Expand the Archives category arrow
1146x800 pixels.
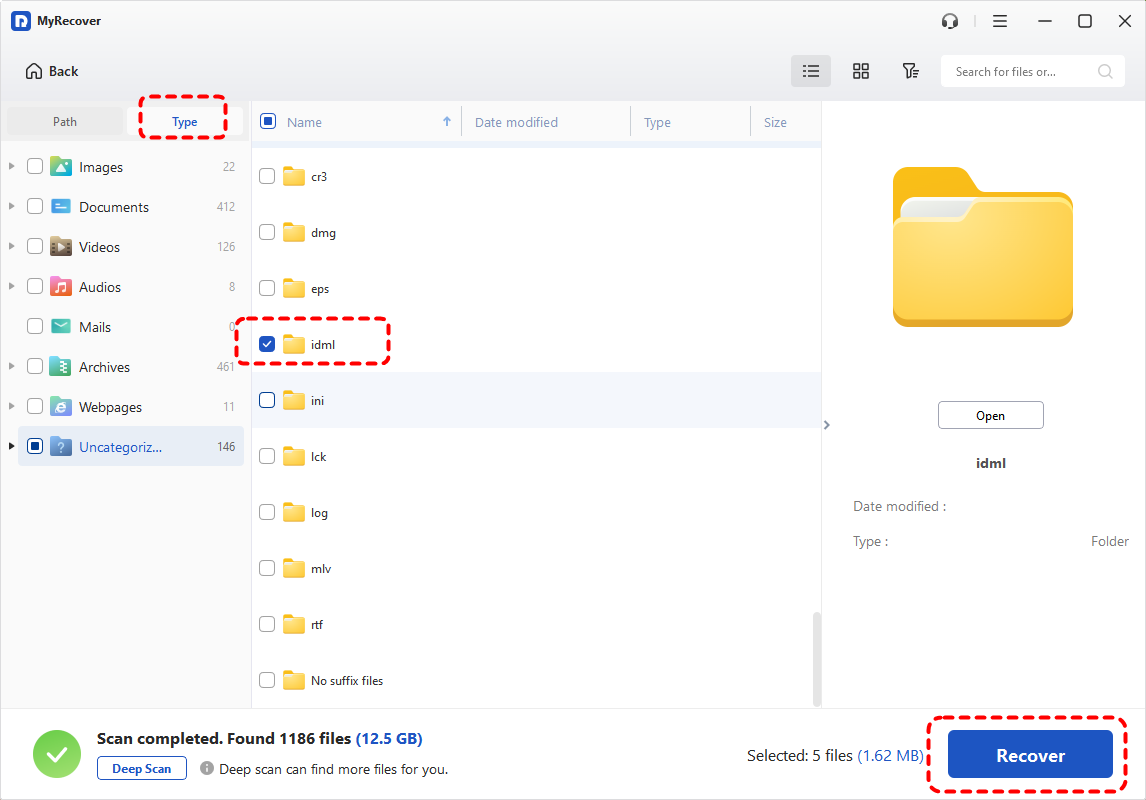[x=12, y=367]
